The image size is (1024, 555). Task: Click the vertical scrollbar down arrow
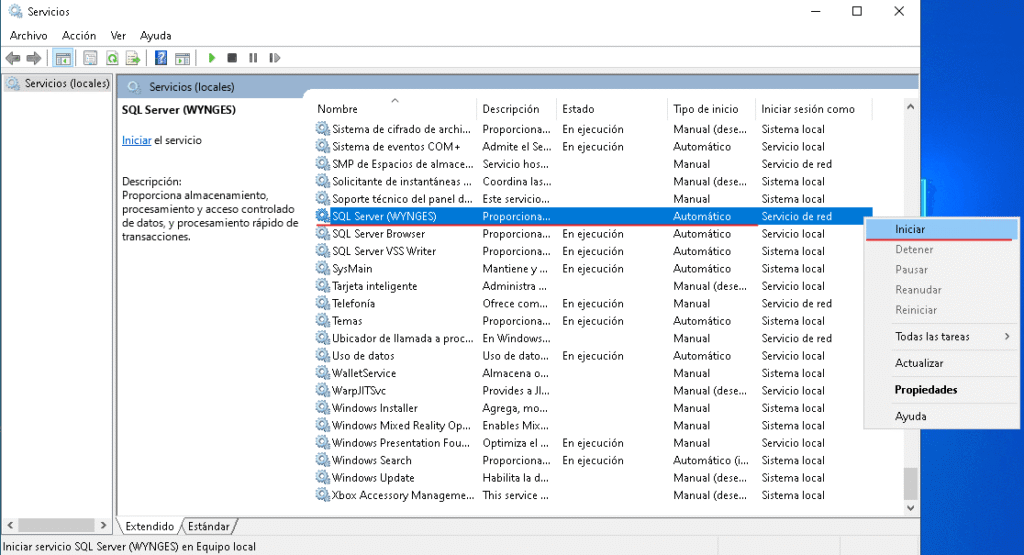910,508
